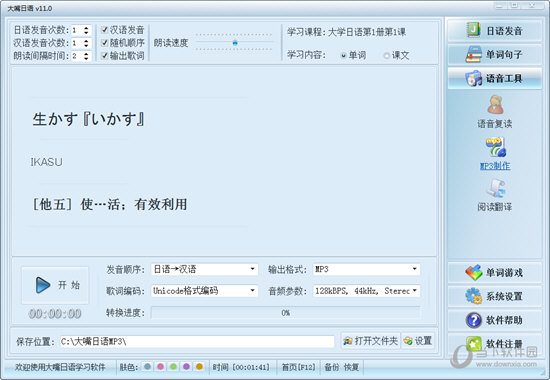Click the romaji text IKASU
Screen dimensions: 550x380
[46, 162]
